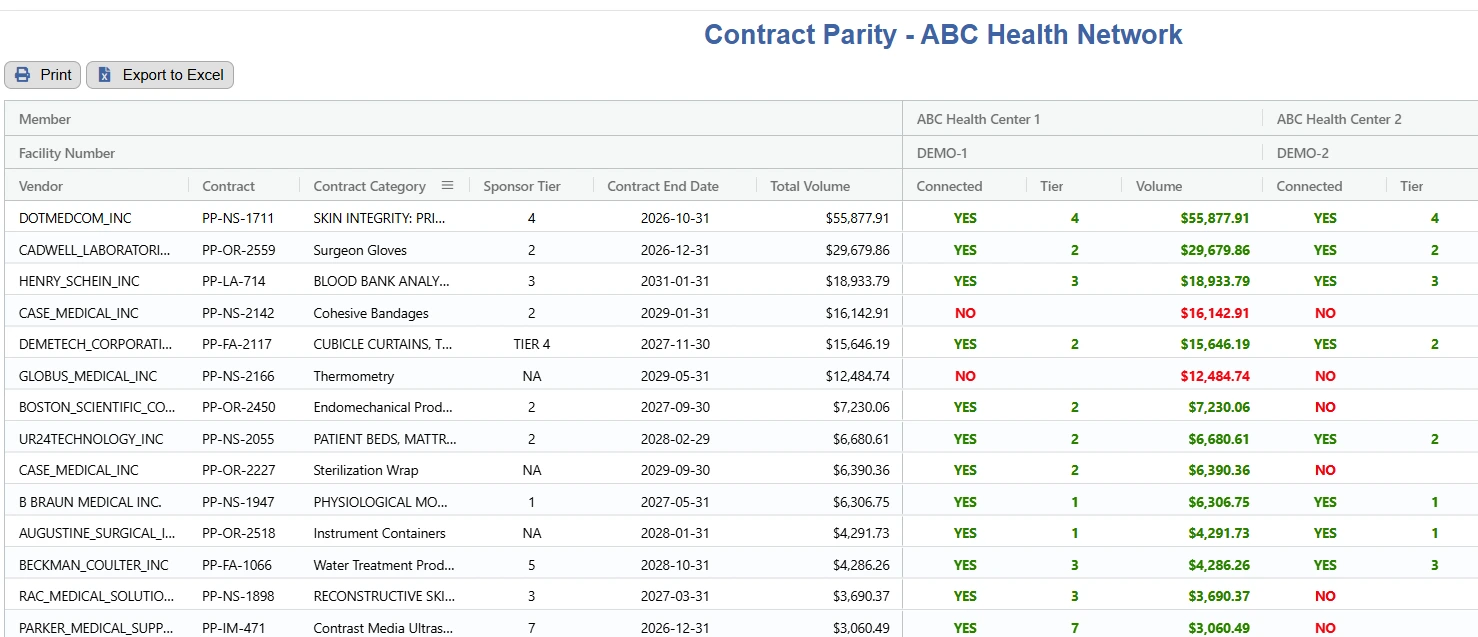Click contract number PP-NS-1711
The height and width of the screenshot is (637, 1478).
[x=238, y=218]
